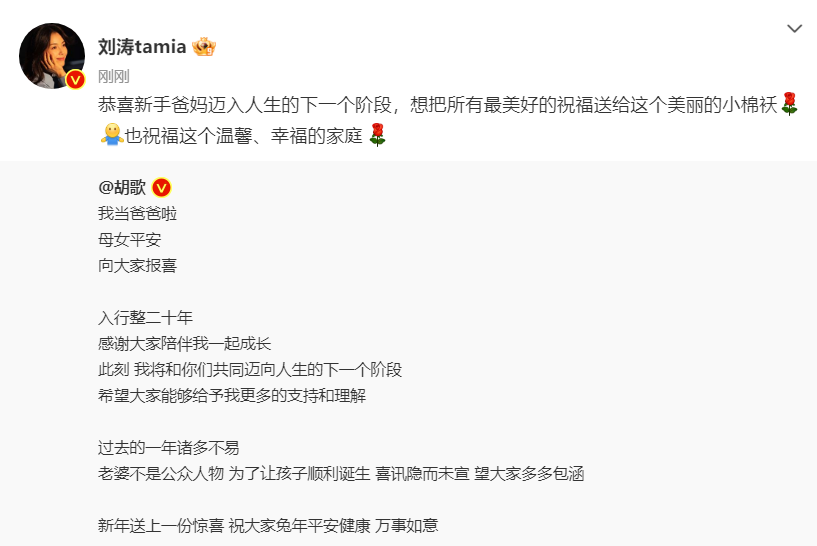This screenshot has width=817, height=546.
Task: Click the verified badge next to 胡歌
Action: click(x=161, y=187)
